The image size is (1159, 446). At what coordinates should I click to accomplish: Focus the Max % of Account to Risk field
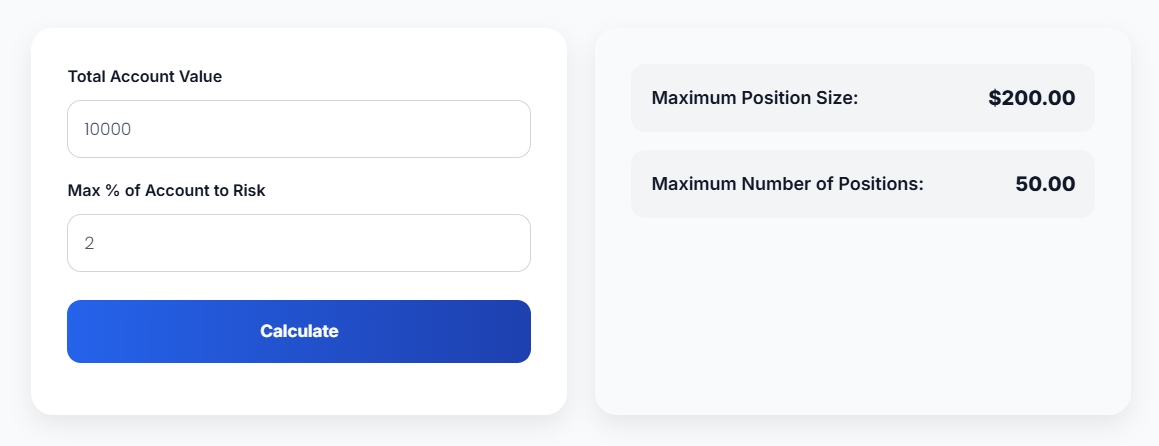point(298,243)
